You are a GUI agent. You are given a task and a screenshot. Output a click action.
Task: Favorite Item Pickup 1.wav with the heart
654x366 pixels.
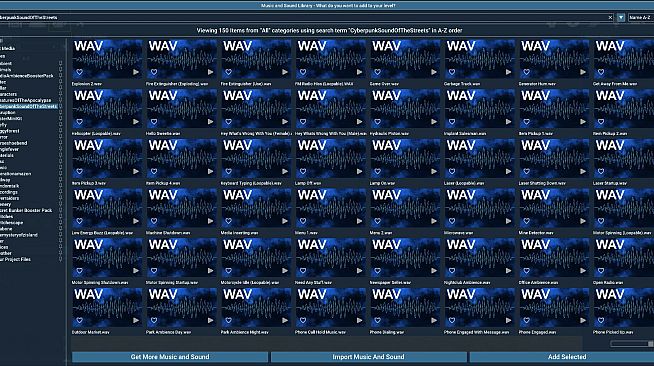(526, 122)
